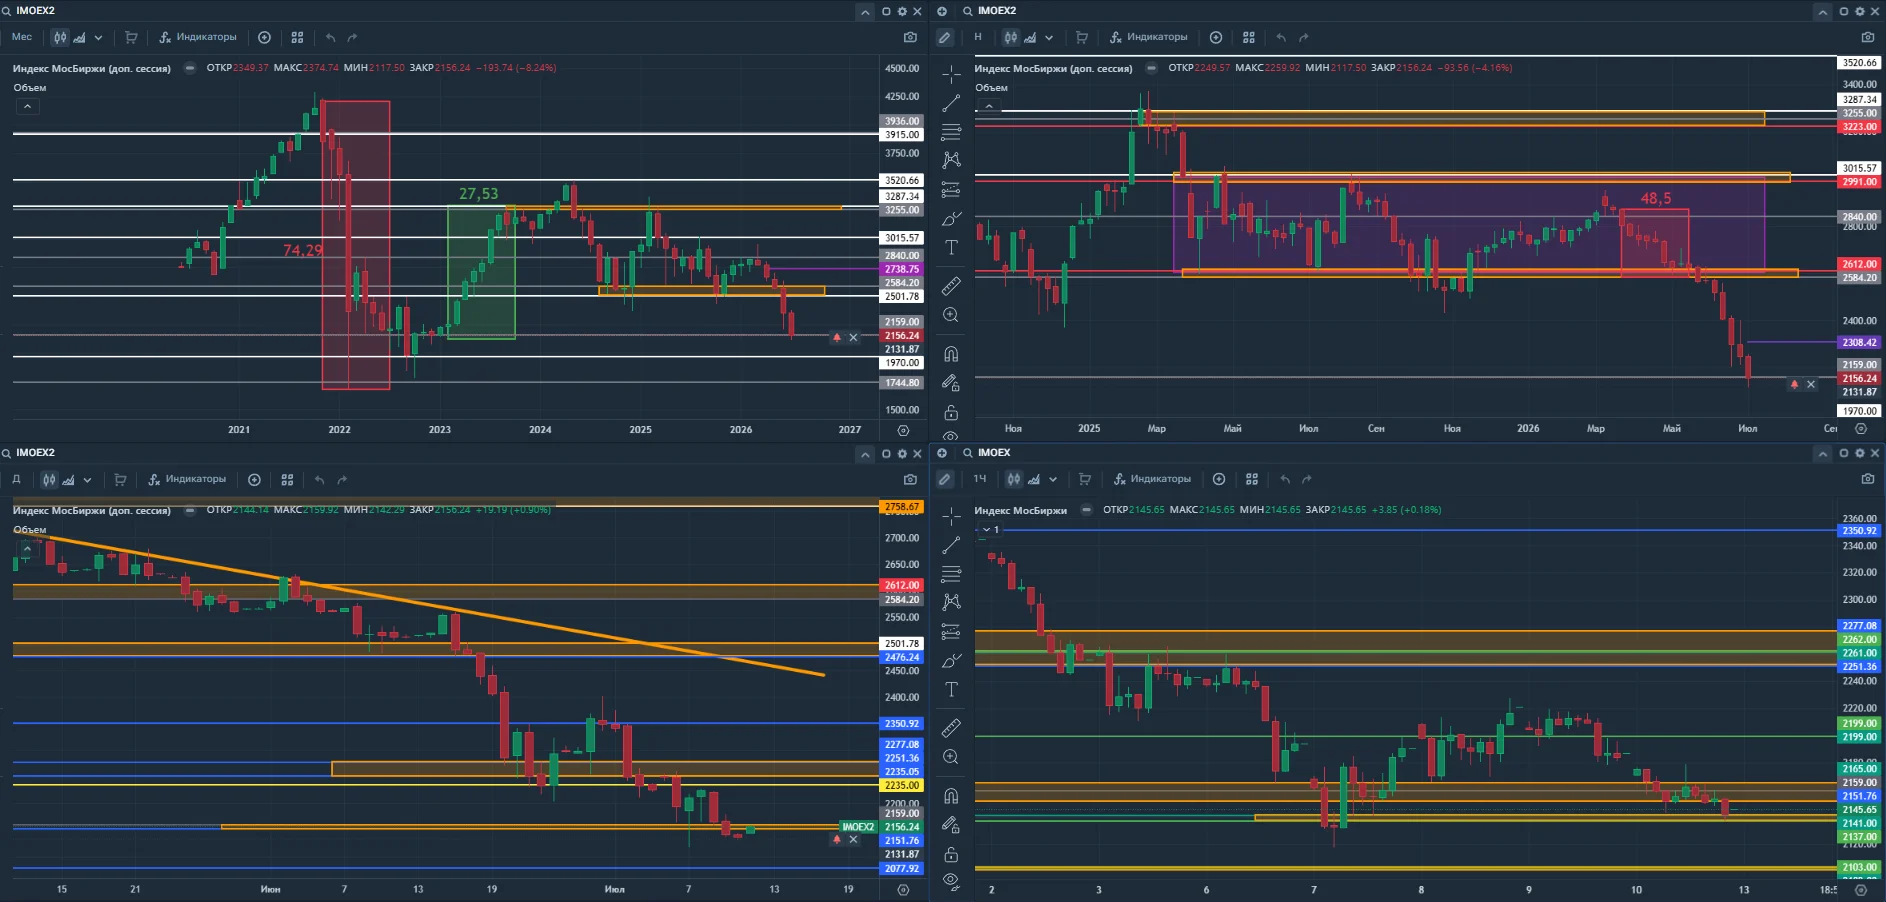Undo last action in monthly chart toolbar
This screenshot has height=902, width=1886.
point(330,37)
